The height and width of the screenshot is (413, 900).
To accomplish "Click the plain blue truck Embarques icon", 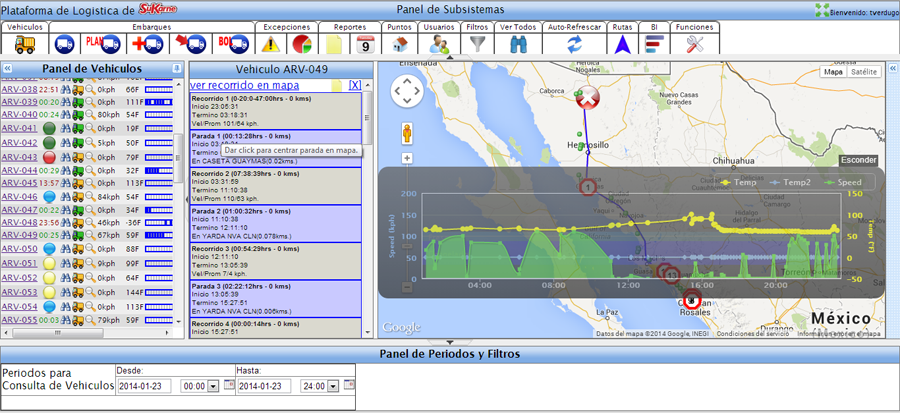I will click(64, 44).
